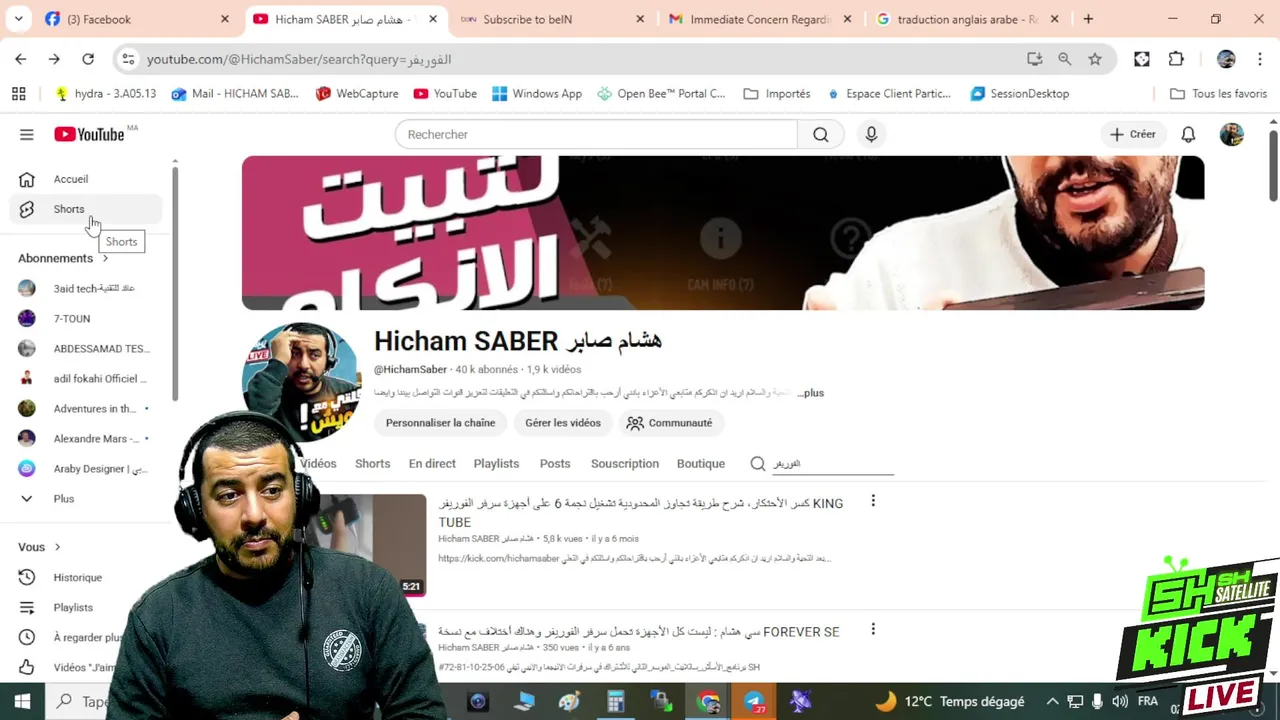Expand the Vous section chevron

coord(57,547)
